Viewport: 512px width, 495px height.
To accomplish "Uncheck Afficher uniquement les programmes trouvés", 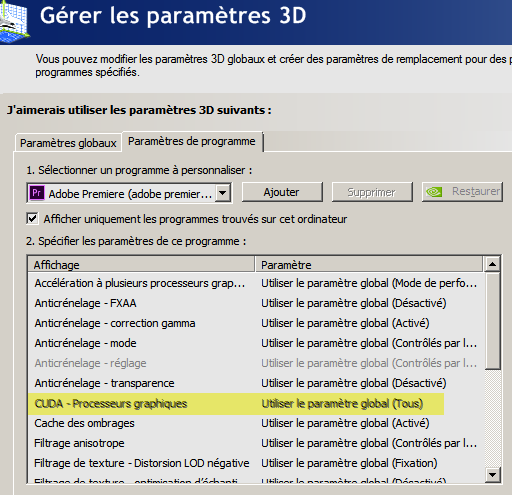I will pos(32,219).
